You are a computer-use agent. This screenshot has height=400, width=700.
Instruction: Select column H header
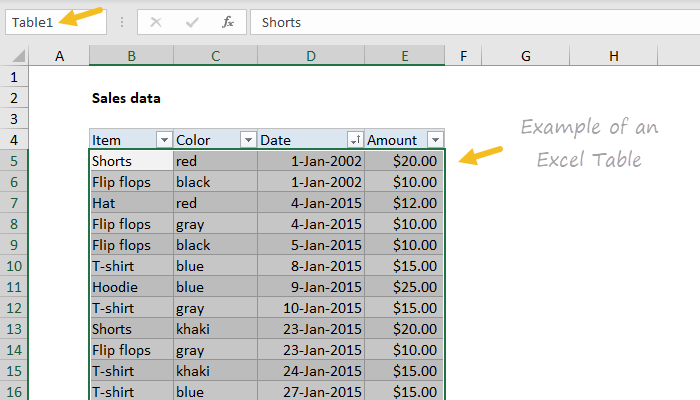point(613,57)
